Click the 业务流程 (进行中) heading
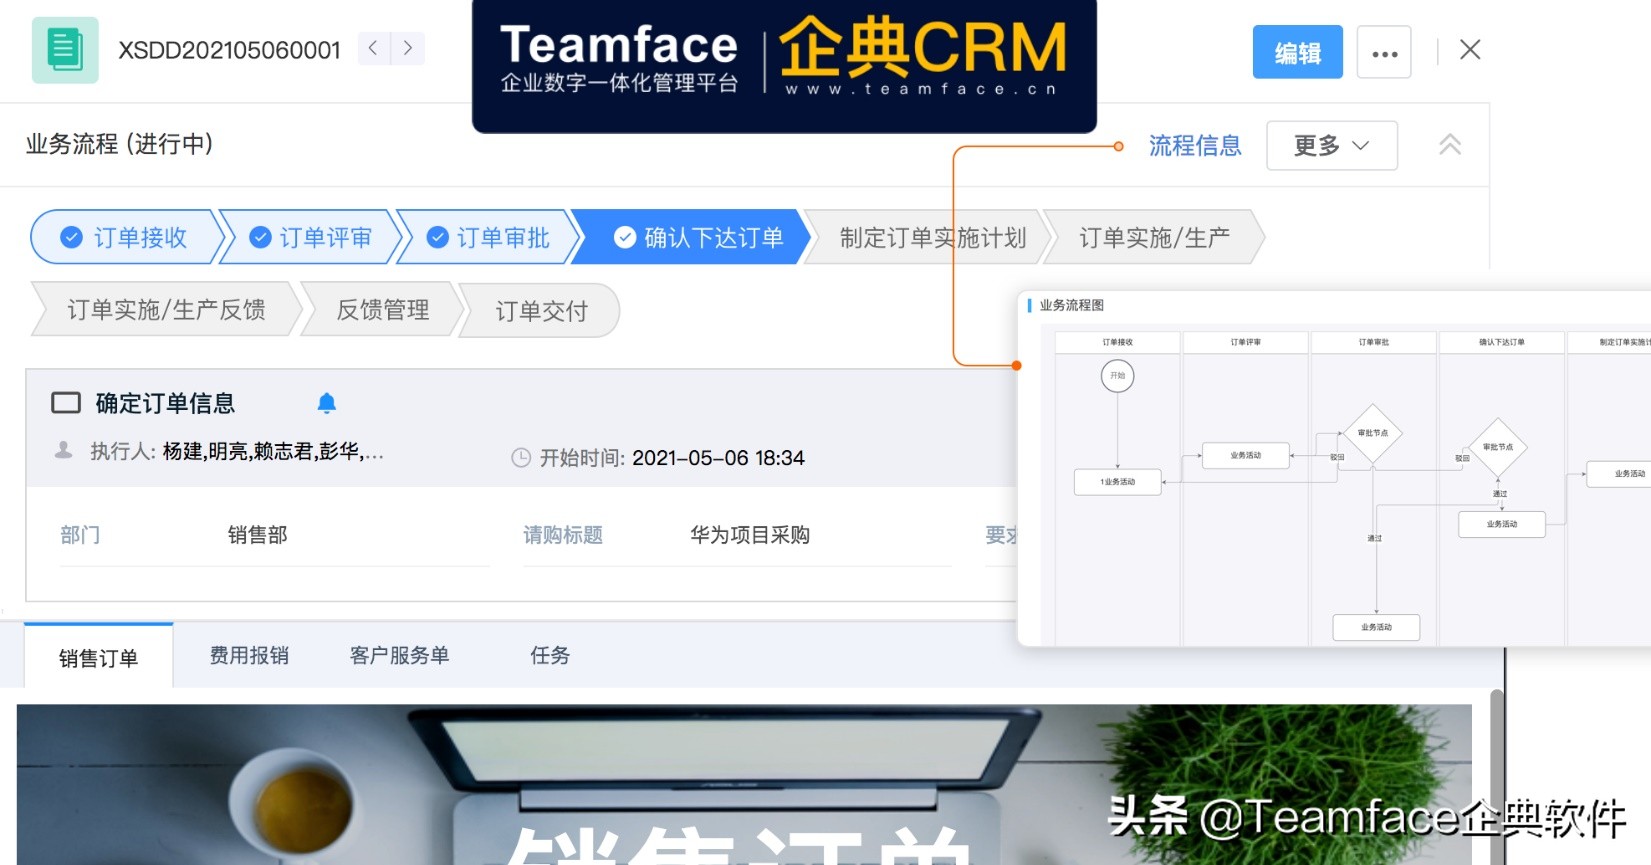The width and height of the screenshot is (1651, 865). click(x=120, y=144)
